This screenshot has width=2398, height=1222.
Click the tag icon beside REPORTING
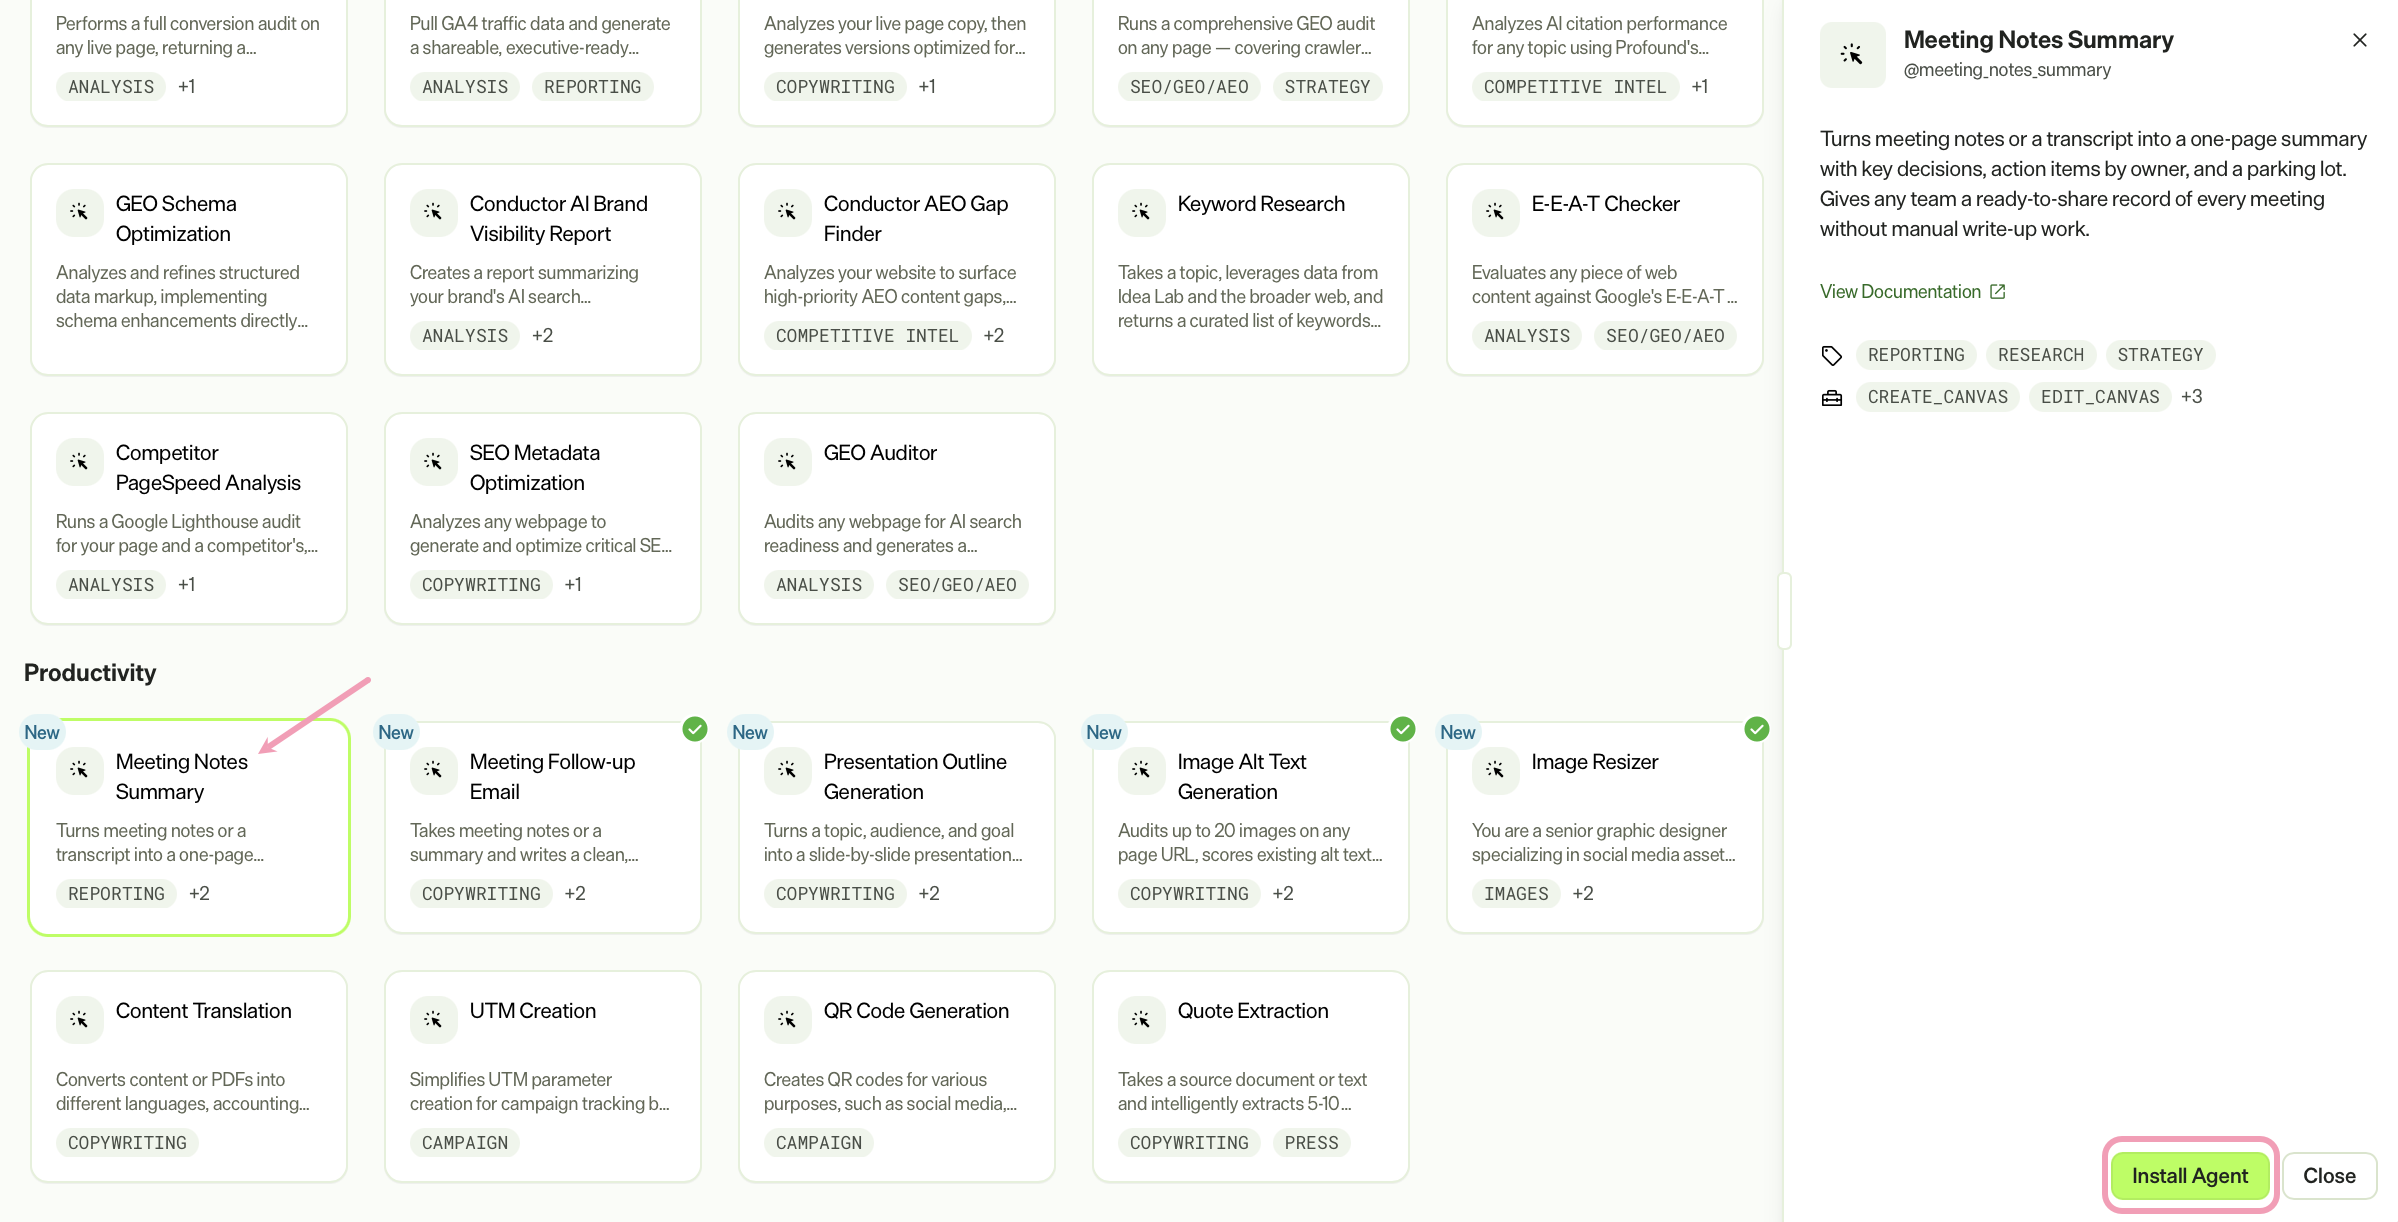point(1831,355)
